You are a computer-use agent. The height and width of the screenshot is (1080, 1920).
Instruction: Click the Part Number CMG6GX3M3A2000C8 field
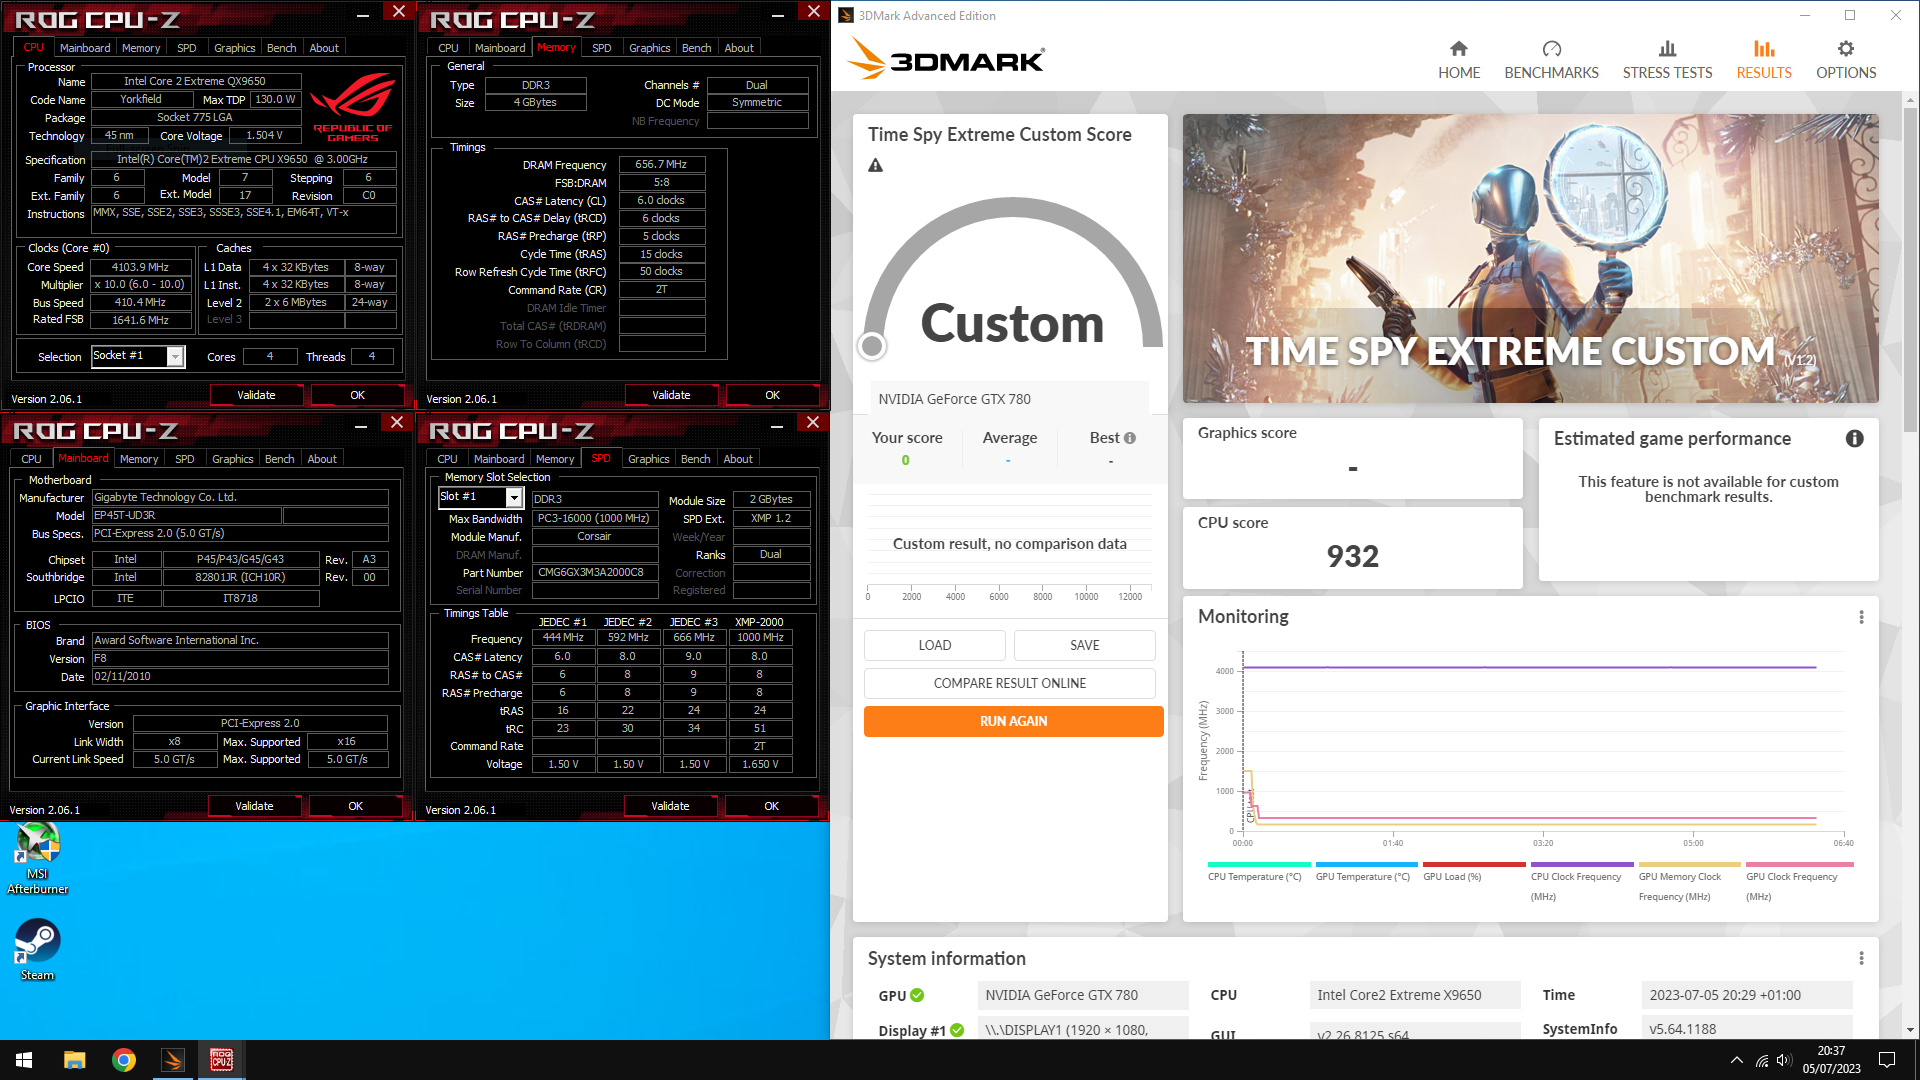(x=594, y=573)
